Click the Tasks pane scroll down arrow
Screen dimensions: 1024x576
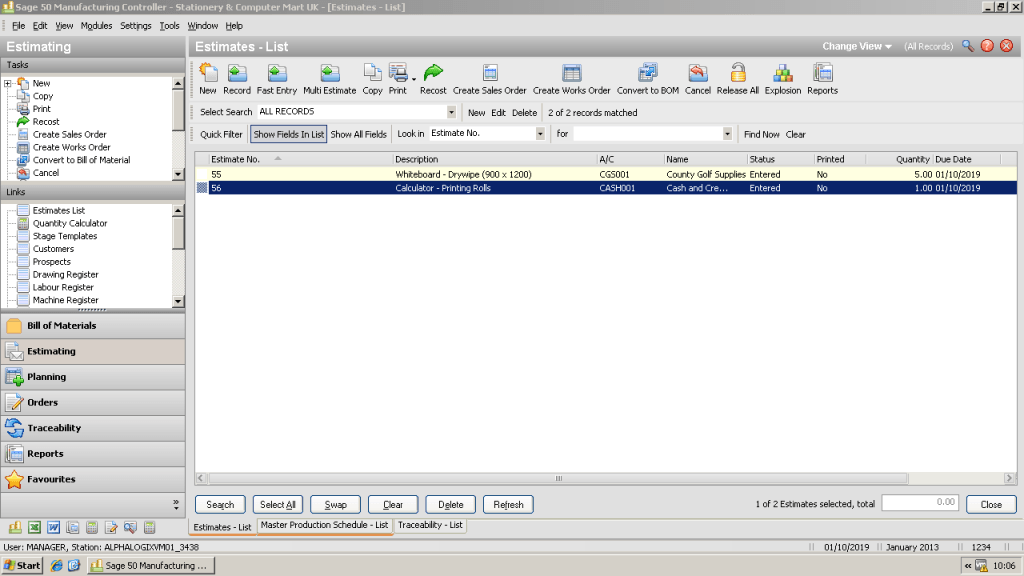click(178, 174)
